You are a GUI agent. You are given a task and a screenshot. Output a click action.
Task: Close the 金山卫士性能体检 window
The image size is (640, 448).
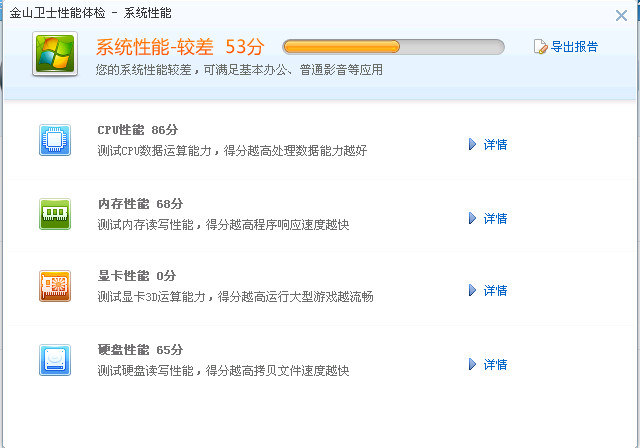[621, 16]
